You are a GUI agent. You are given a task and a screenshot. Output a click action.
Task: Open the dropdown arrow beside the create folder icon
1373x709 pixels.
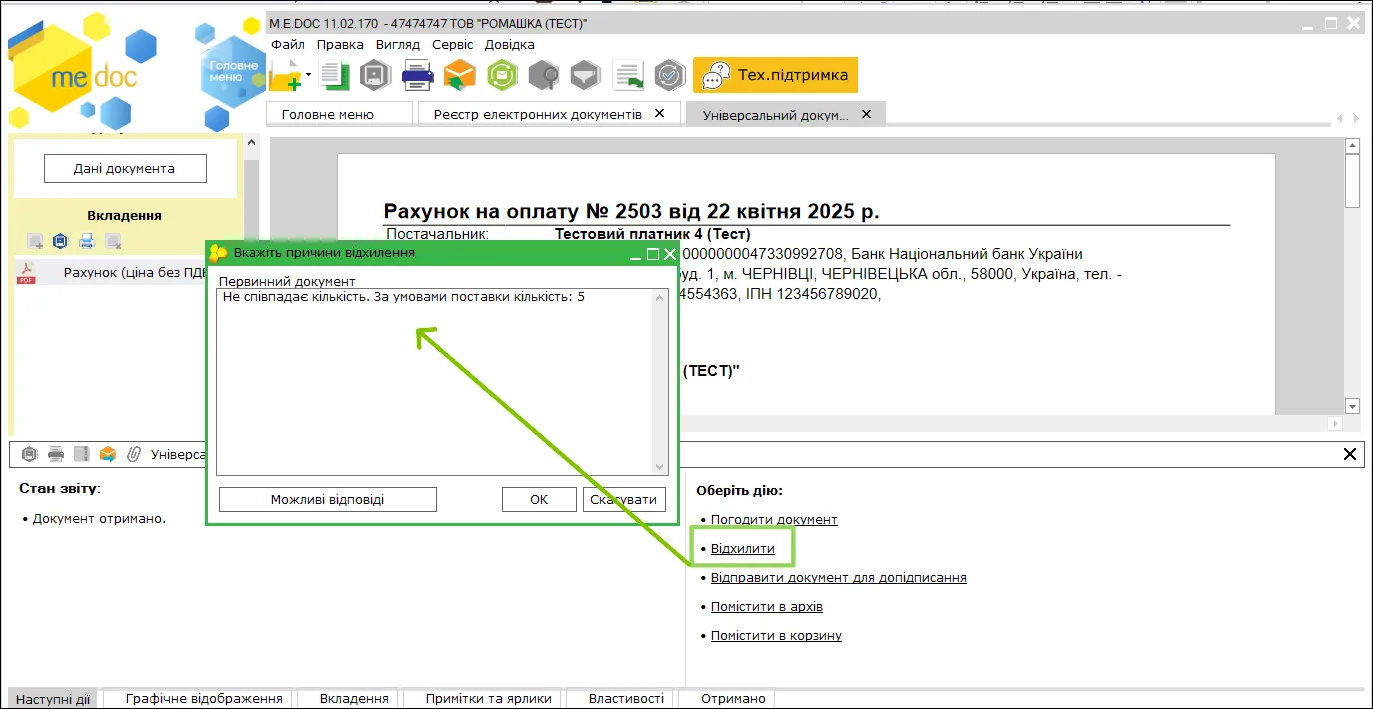click(309, 75)
